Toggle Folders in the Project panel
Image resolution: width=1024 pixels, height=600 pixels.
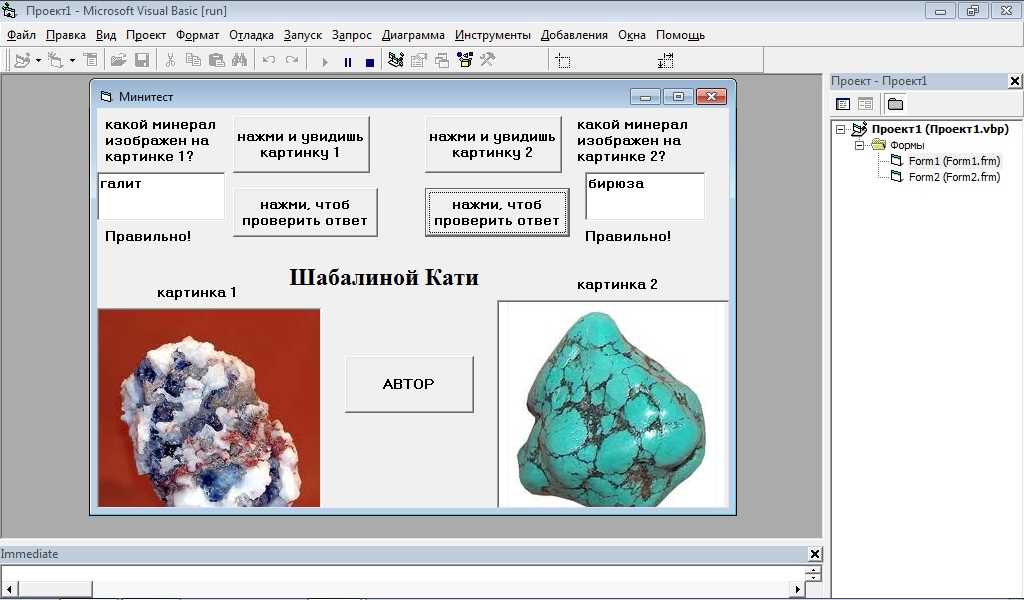pos(895,104)
